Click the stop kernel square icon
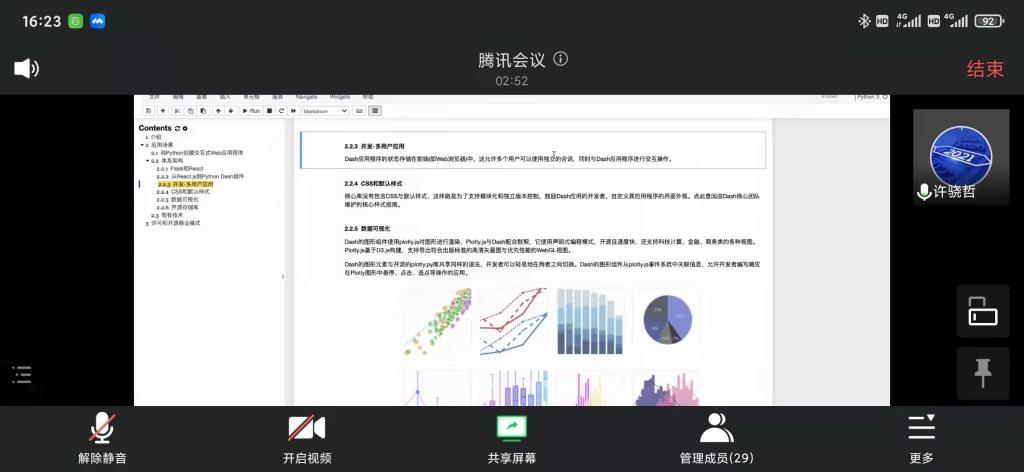 coord(269,111)
